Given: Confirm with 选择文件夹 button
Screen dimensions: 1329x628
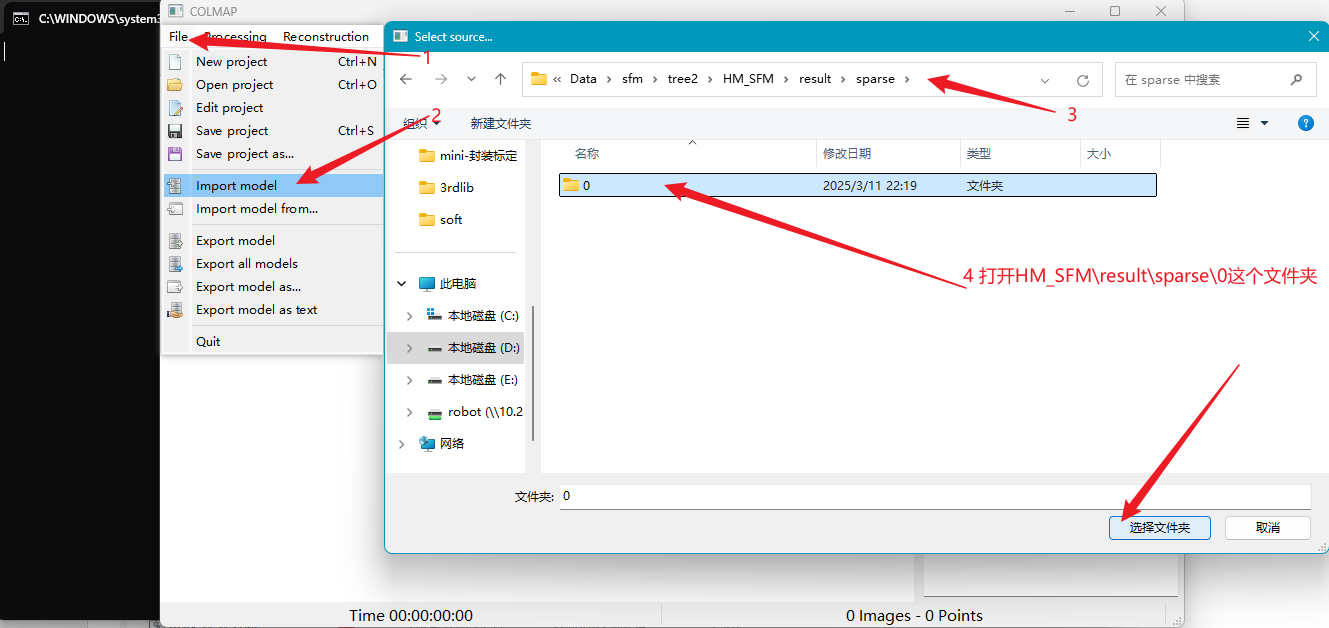Looking at the screenshot, I should point(1160,528).
